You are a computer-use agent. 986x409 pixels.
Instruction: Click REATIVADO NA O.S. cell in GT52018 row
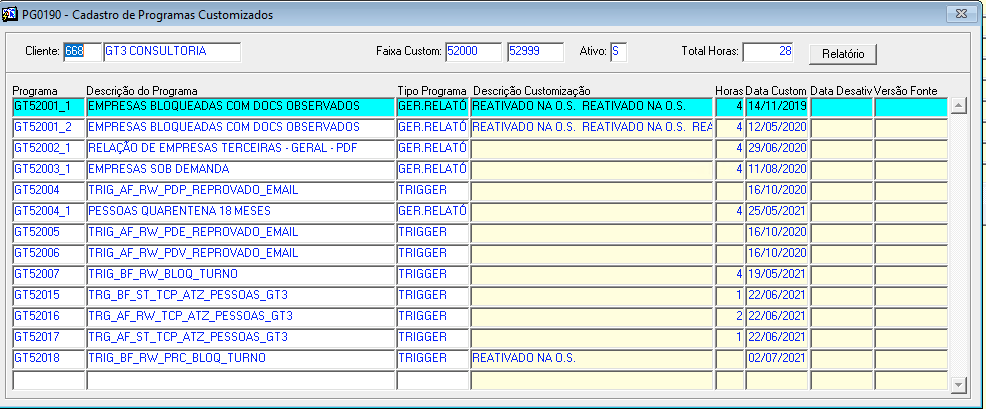click(x=592, y=359)
